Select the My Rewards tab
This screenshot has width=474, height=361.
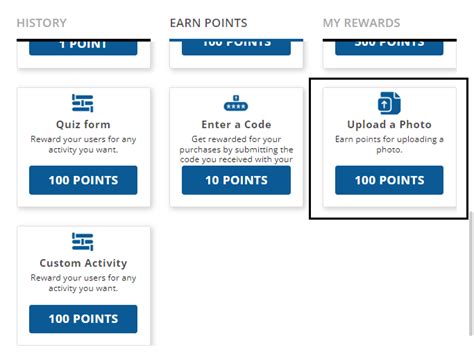pos(361,23)
